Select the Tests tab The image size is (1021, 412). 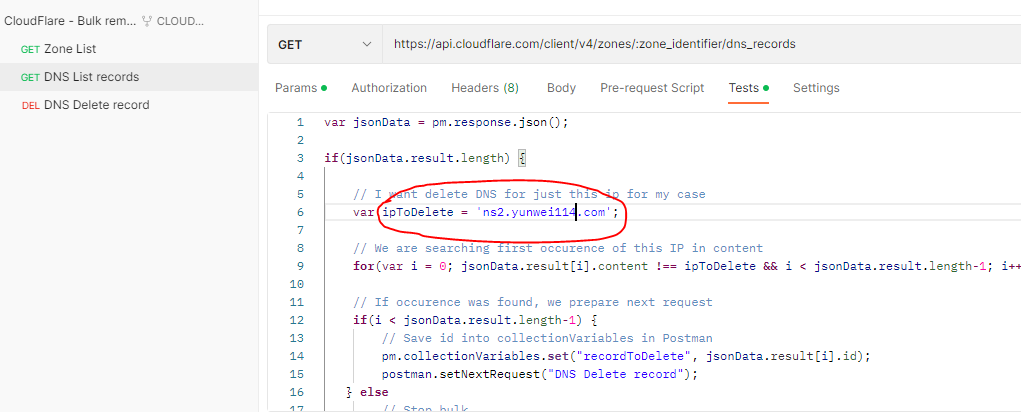[749, 88]
